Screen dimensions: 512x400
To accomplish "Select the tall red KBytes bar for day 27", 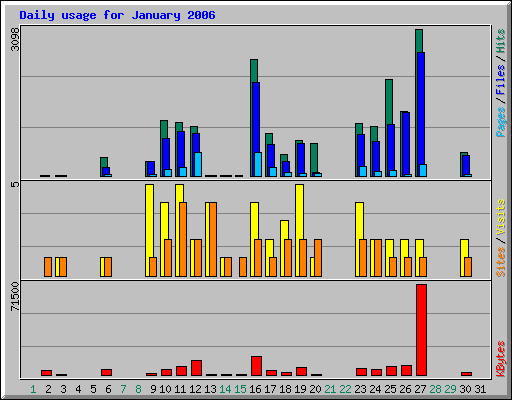I will pyautogui.click(x=421, y=330).
